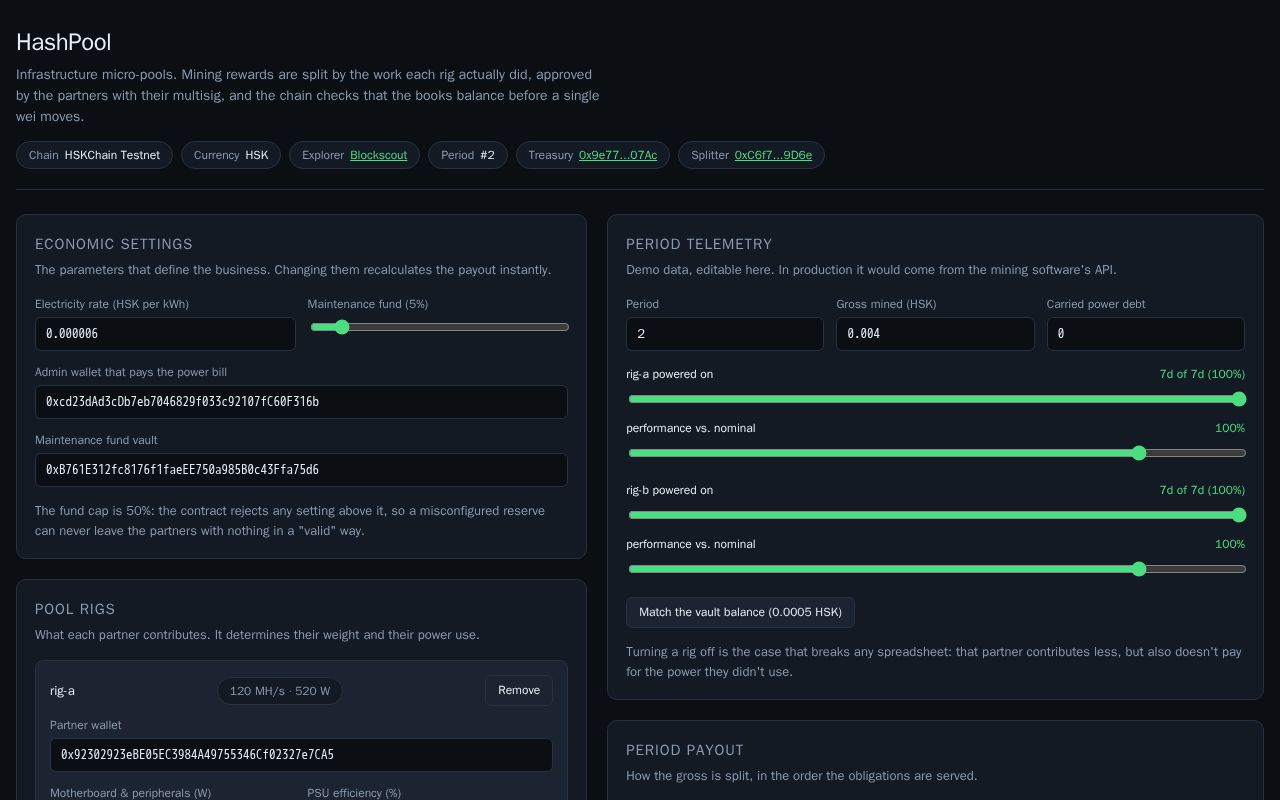
Task: Click the Chain HSKChain Testnet pill
Action: tap(94, 155)
